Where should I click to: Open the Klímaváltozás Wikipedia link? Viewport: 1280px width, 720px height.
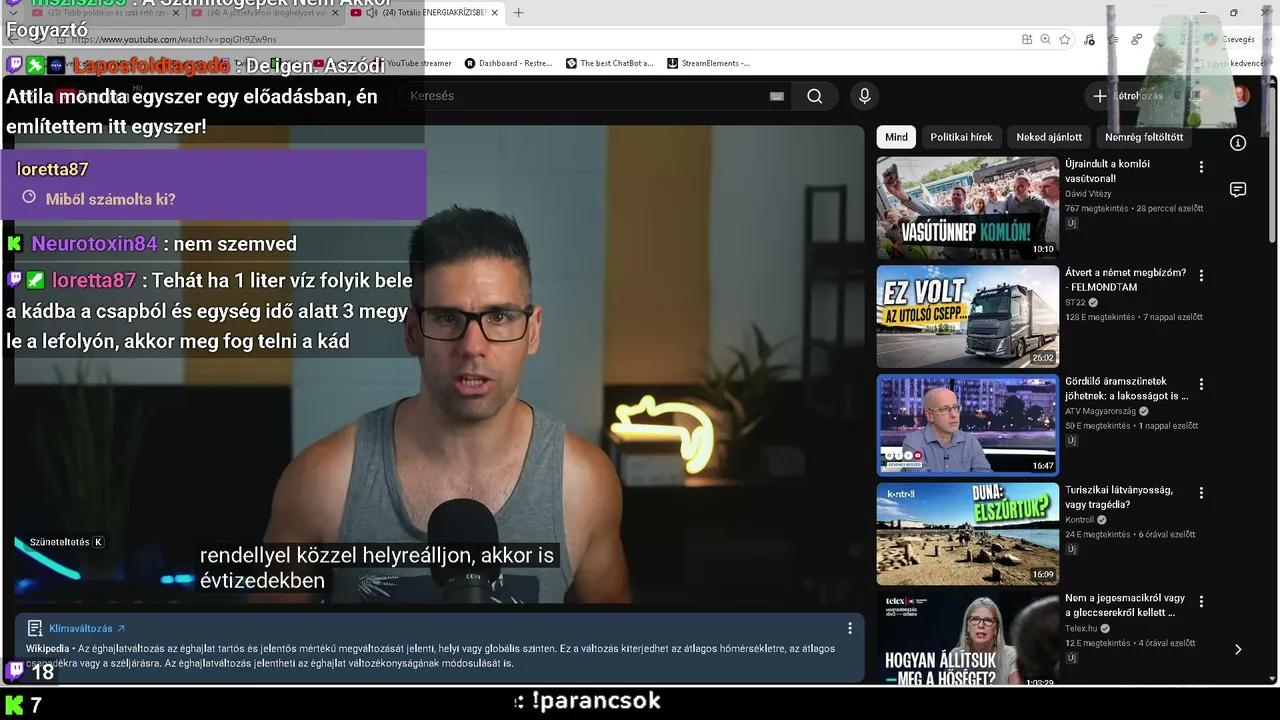(87, 628)
